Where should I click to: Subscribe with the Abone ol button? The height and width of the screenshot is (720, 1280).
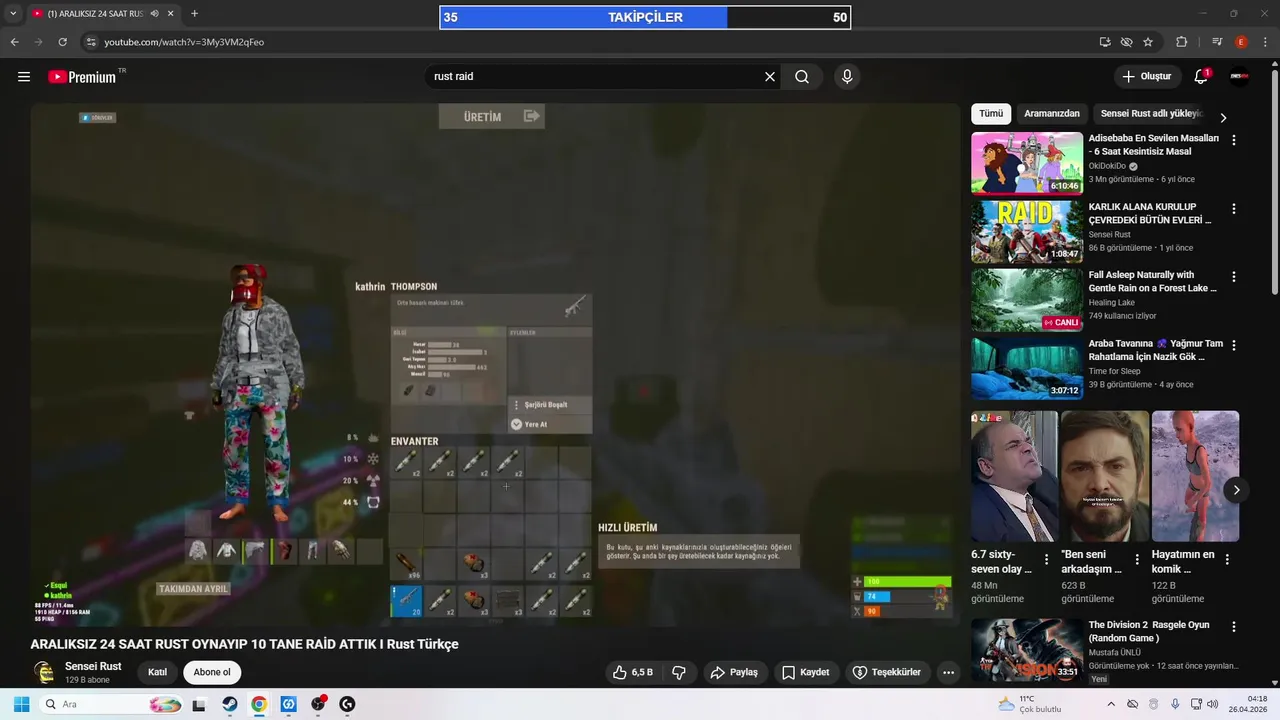[212, 672]
